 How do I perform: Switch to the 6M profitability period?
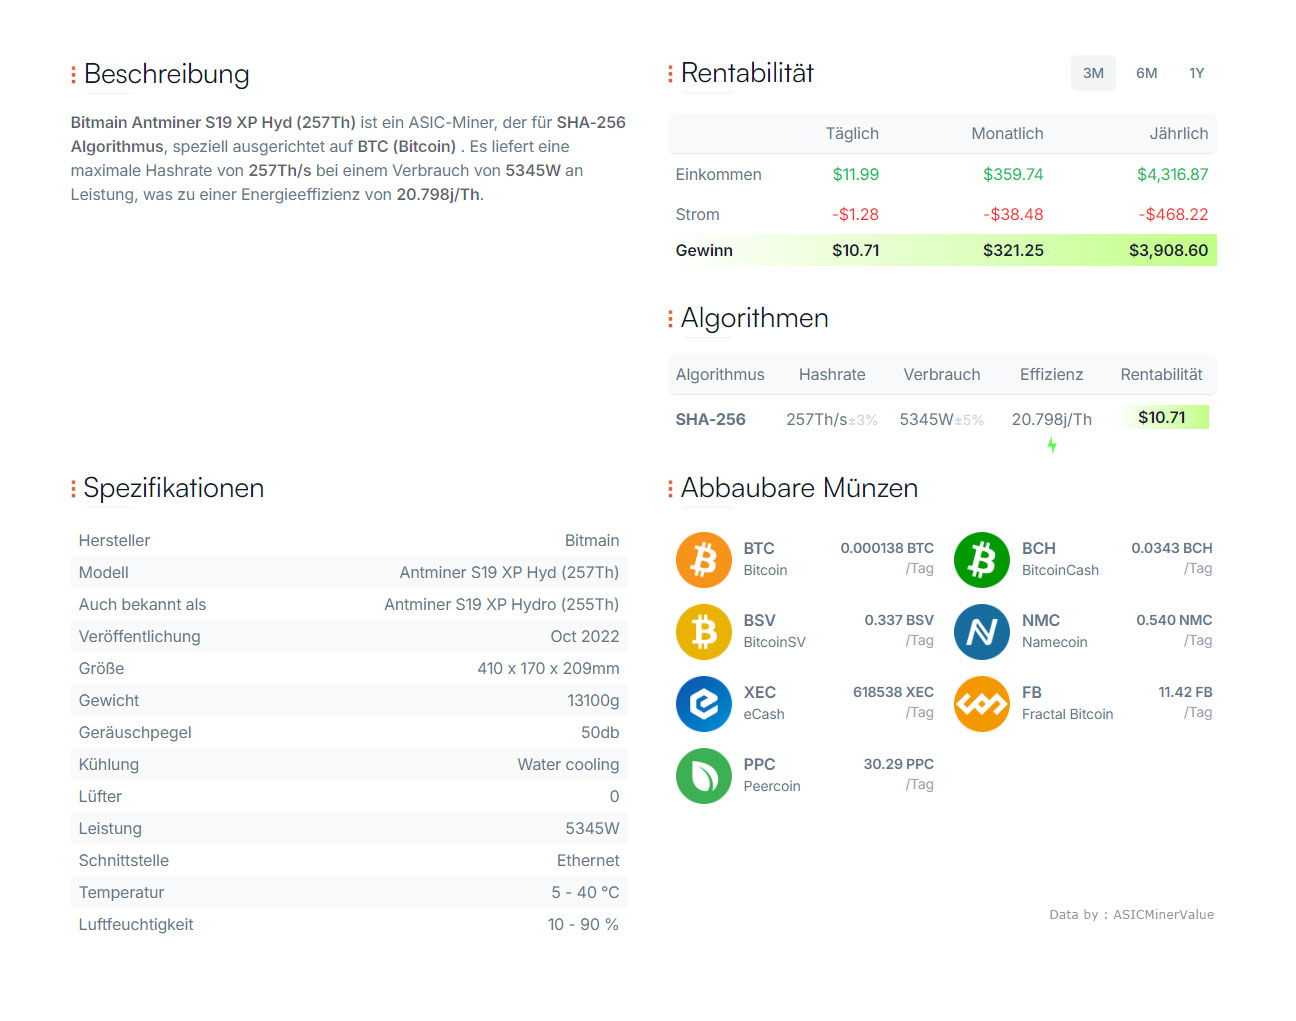[x=1146, y=73]
